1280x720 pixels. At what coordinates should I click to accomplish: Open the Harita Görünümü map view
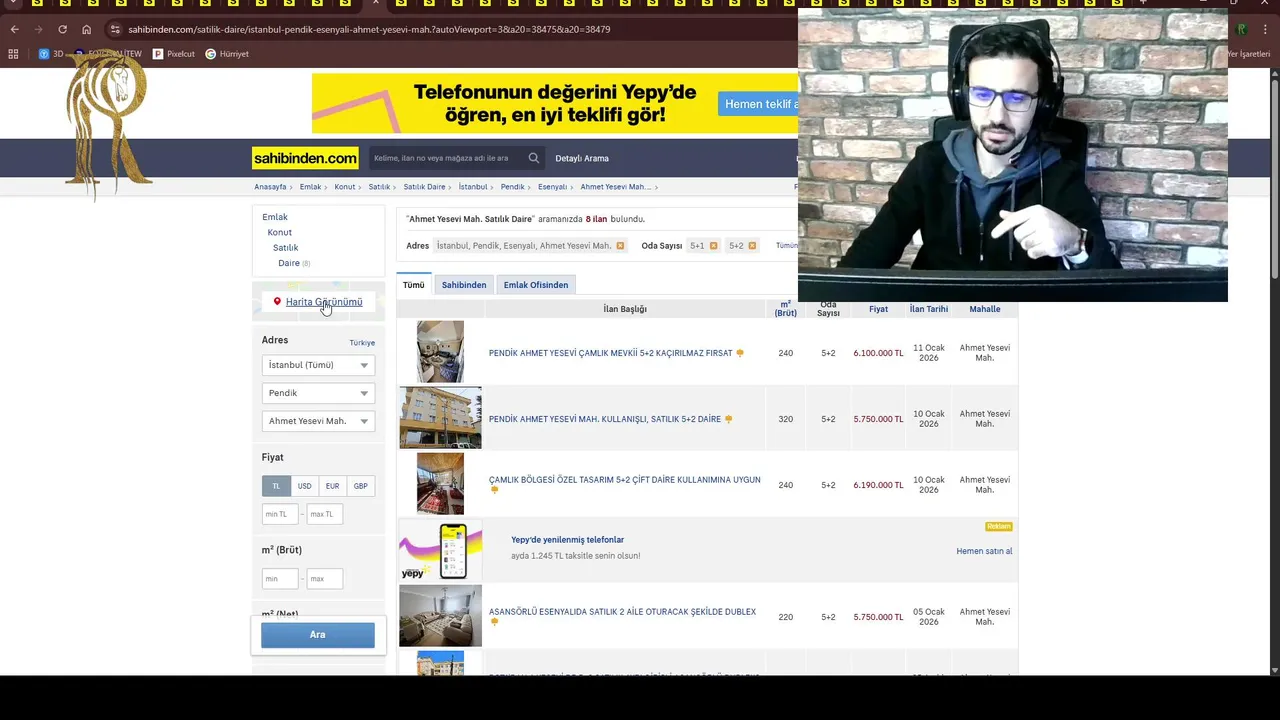click(x=324, y=302)
